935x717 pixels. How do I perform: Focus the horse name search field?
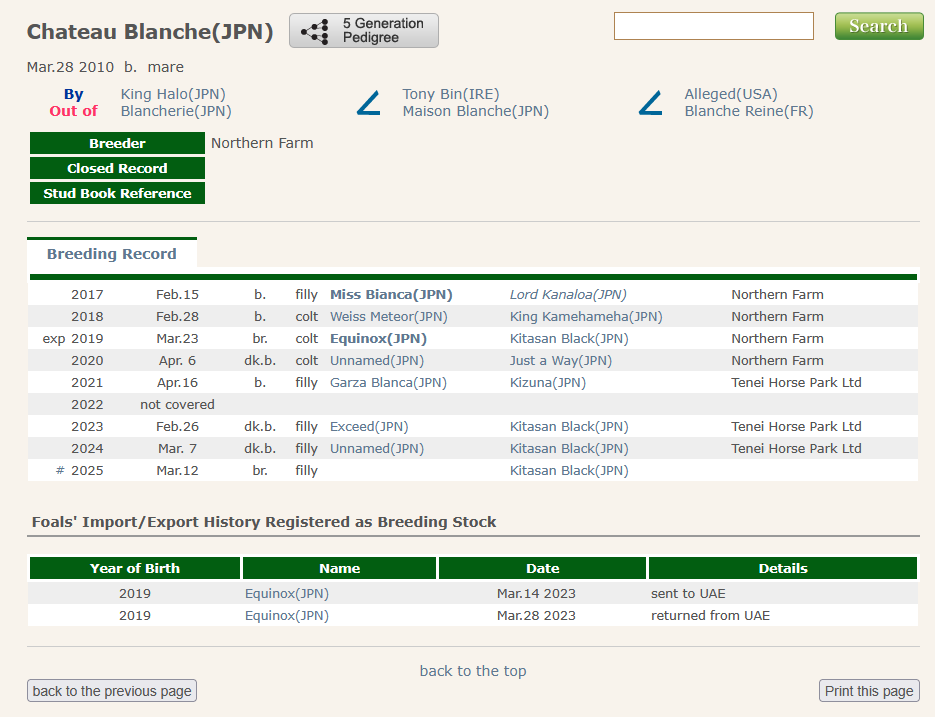pos(714,26)
